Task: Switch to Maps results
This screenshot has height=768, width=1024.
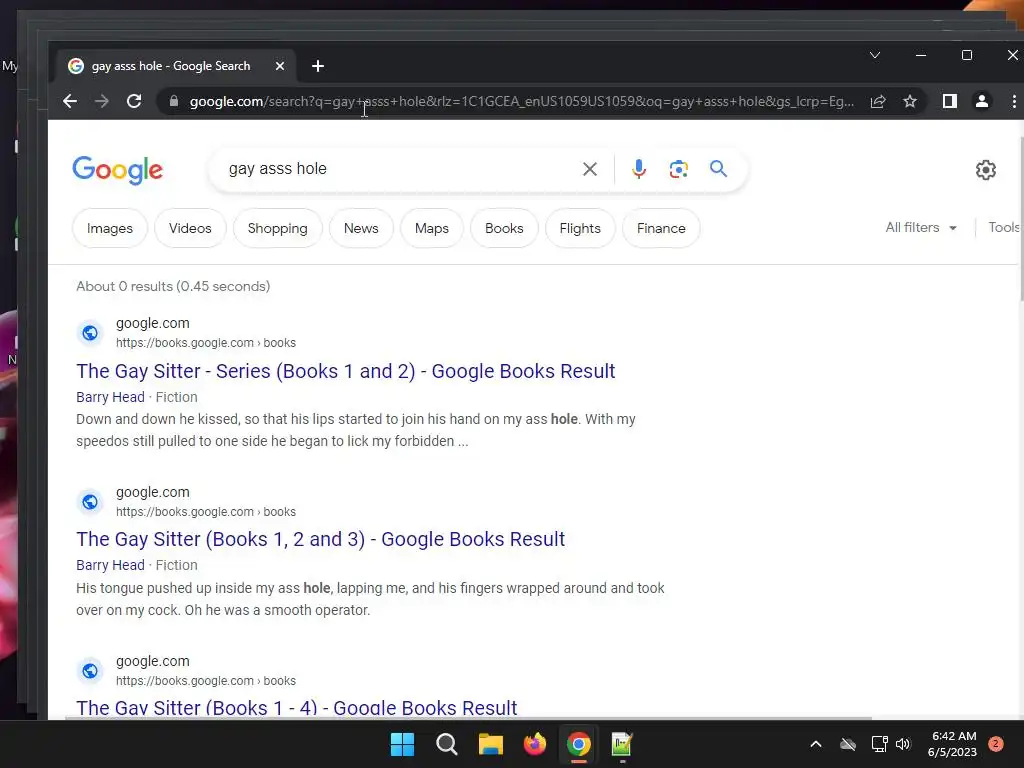Action: (x=432, y=228)
